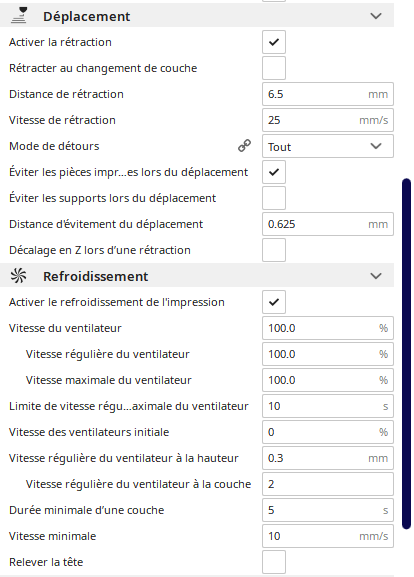Click the Vitesse du ventilateur percentage field

click(x=328, y=328)
